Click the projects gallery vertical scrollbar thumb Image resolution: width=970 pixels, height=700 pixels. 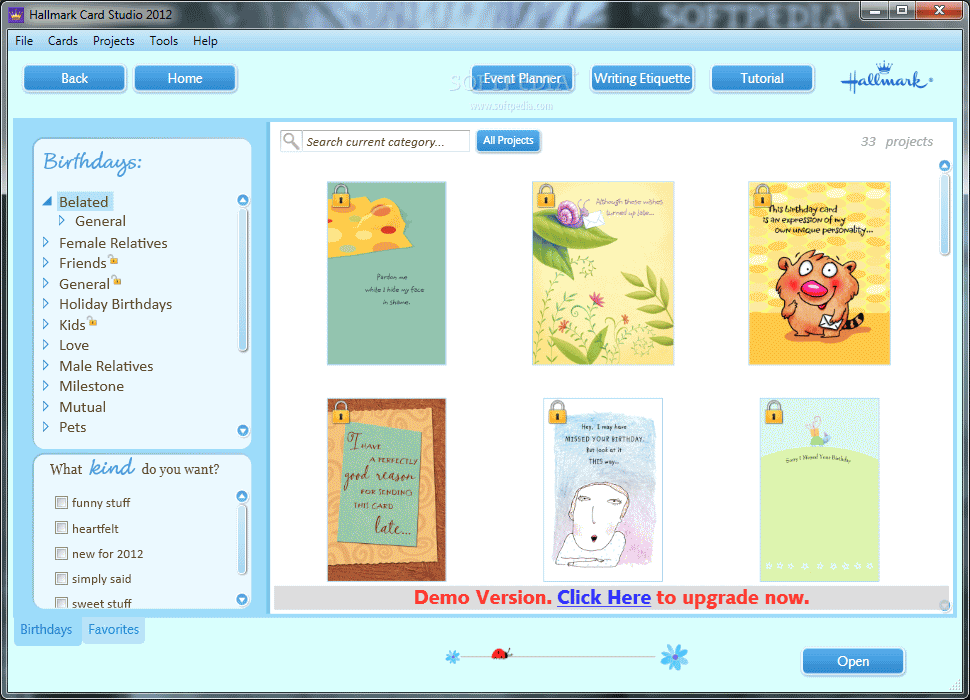pyautogui.click(x=944, y=214)
